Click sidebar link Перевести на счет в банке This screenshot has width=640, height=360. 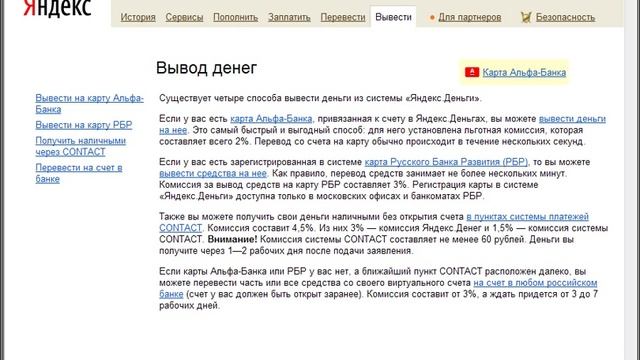(x=79, y=173)
